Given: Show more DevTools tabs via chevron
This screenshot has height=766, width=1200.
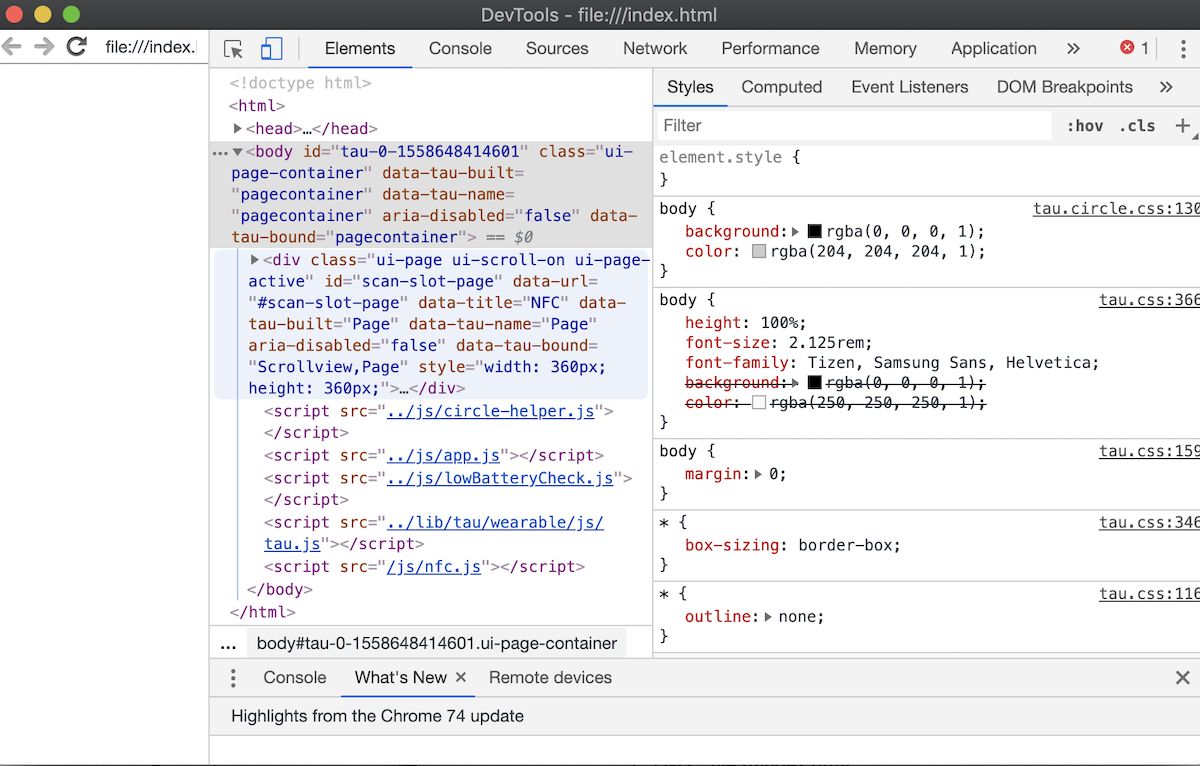Looking at the screenshot, I should (1073, 48).
